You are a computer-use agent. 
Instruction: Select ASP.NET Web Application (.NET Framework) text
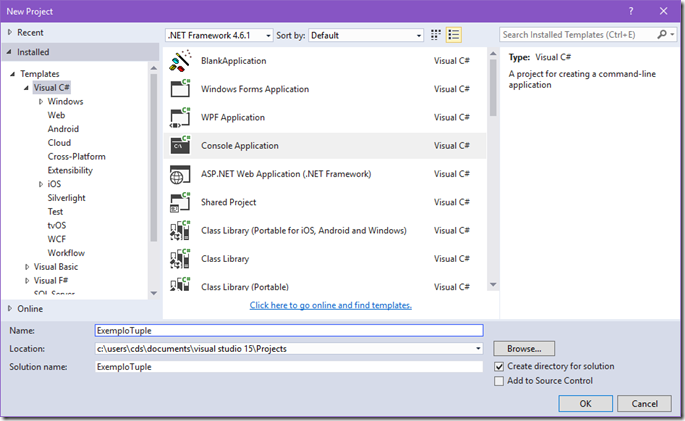tap(286, 174)
